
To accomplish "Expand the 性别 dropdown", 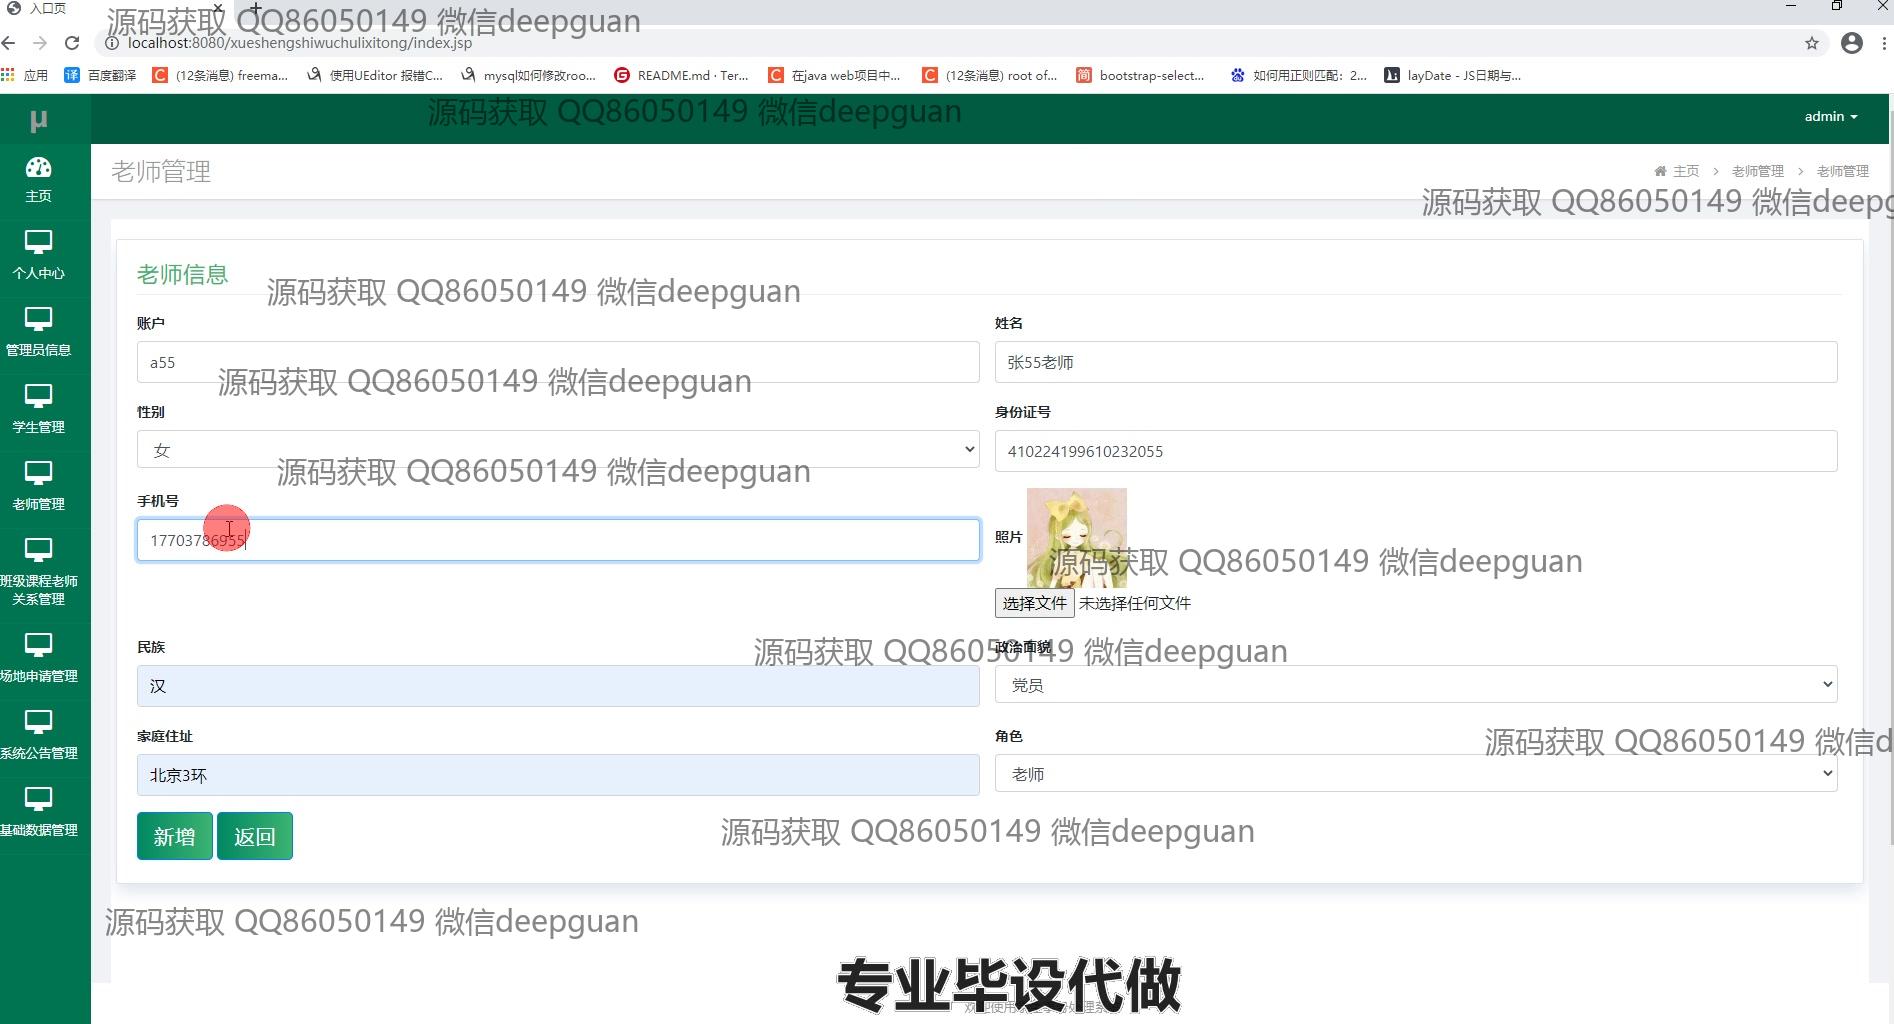I will point(557,450).
